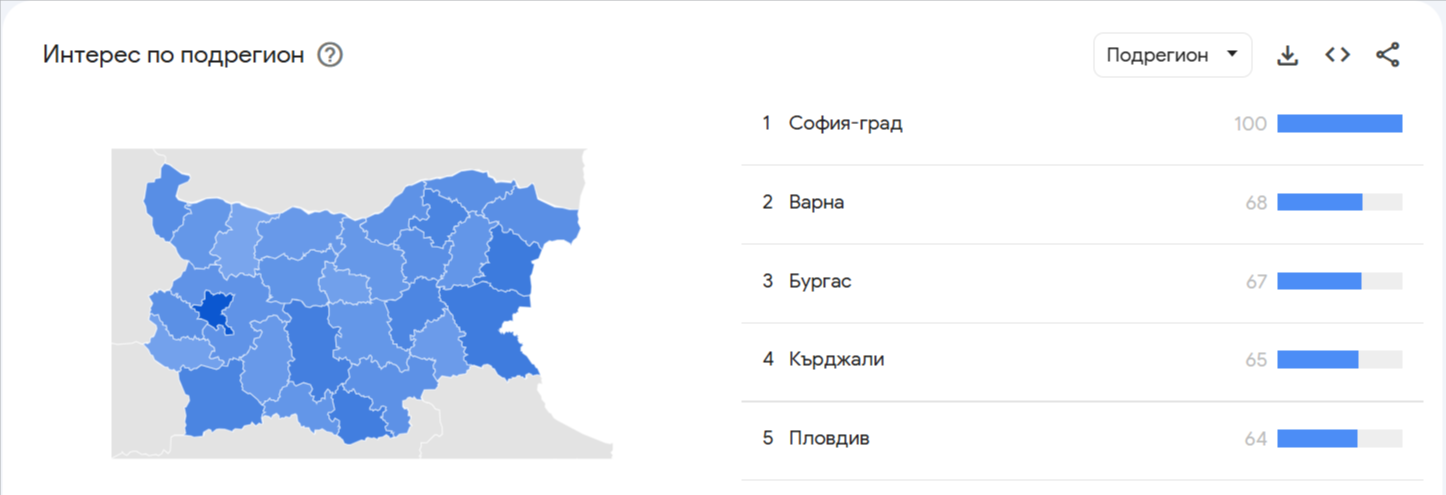Open the Кърджали subregion entry
Viewport: 1446px width, 495px height.
836,360
